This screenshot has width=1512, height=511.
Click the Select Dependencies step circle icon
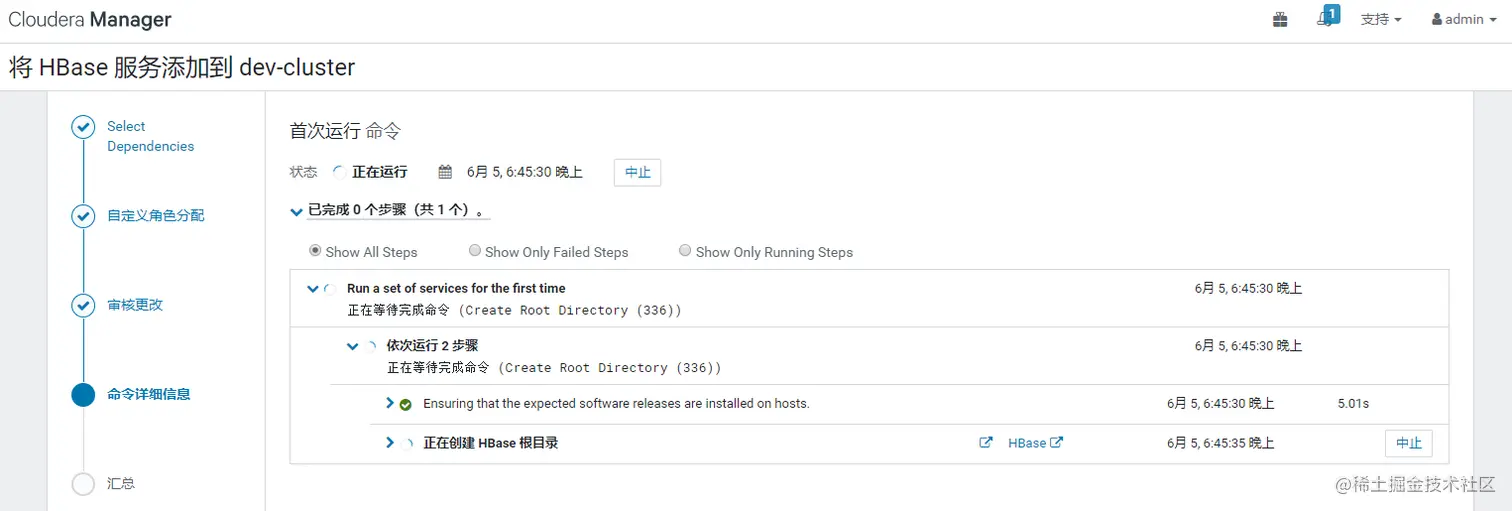coord(83,127)
